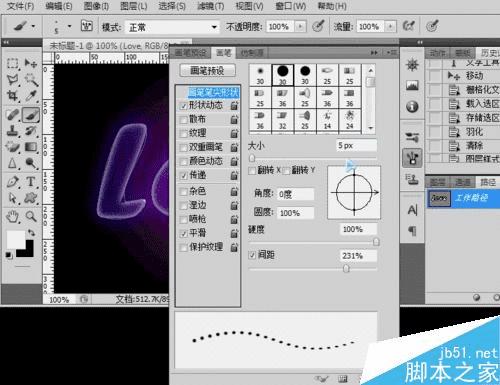
Task: Select Brush Tip Shape option
Action: click(213, 92)
